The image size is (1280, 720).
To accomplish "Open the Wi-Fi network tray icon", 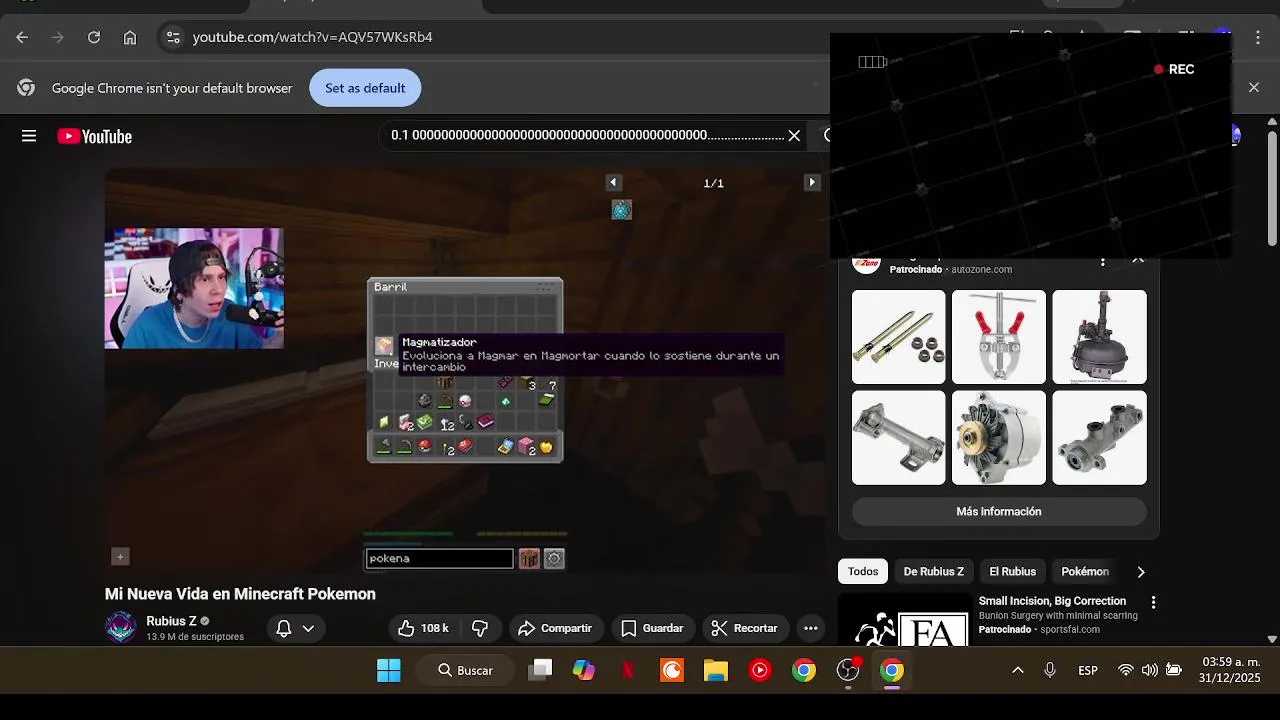I will click(x=1126, y=670).
